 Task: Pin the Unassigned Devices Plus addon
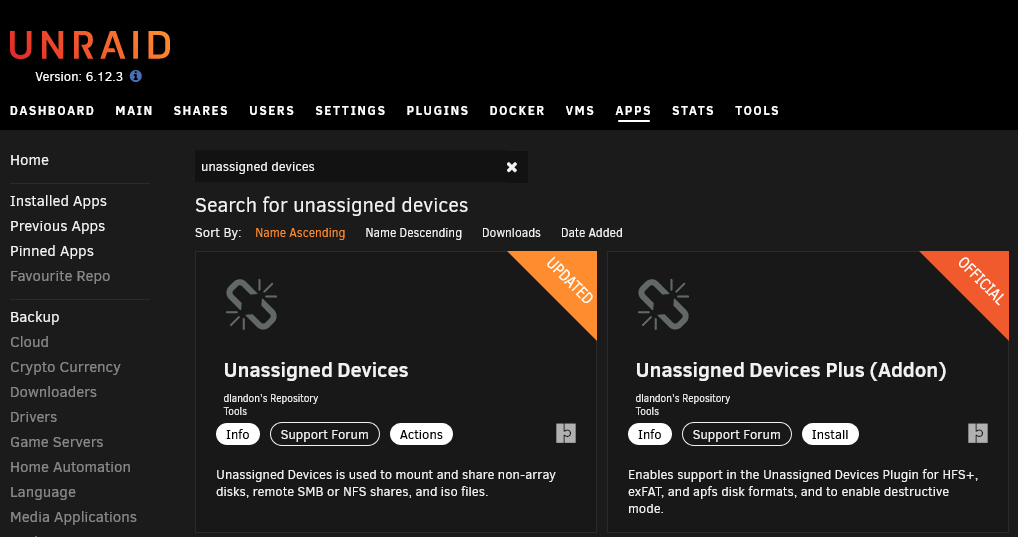coord(978,433)
